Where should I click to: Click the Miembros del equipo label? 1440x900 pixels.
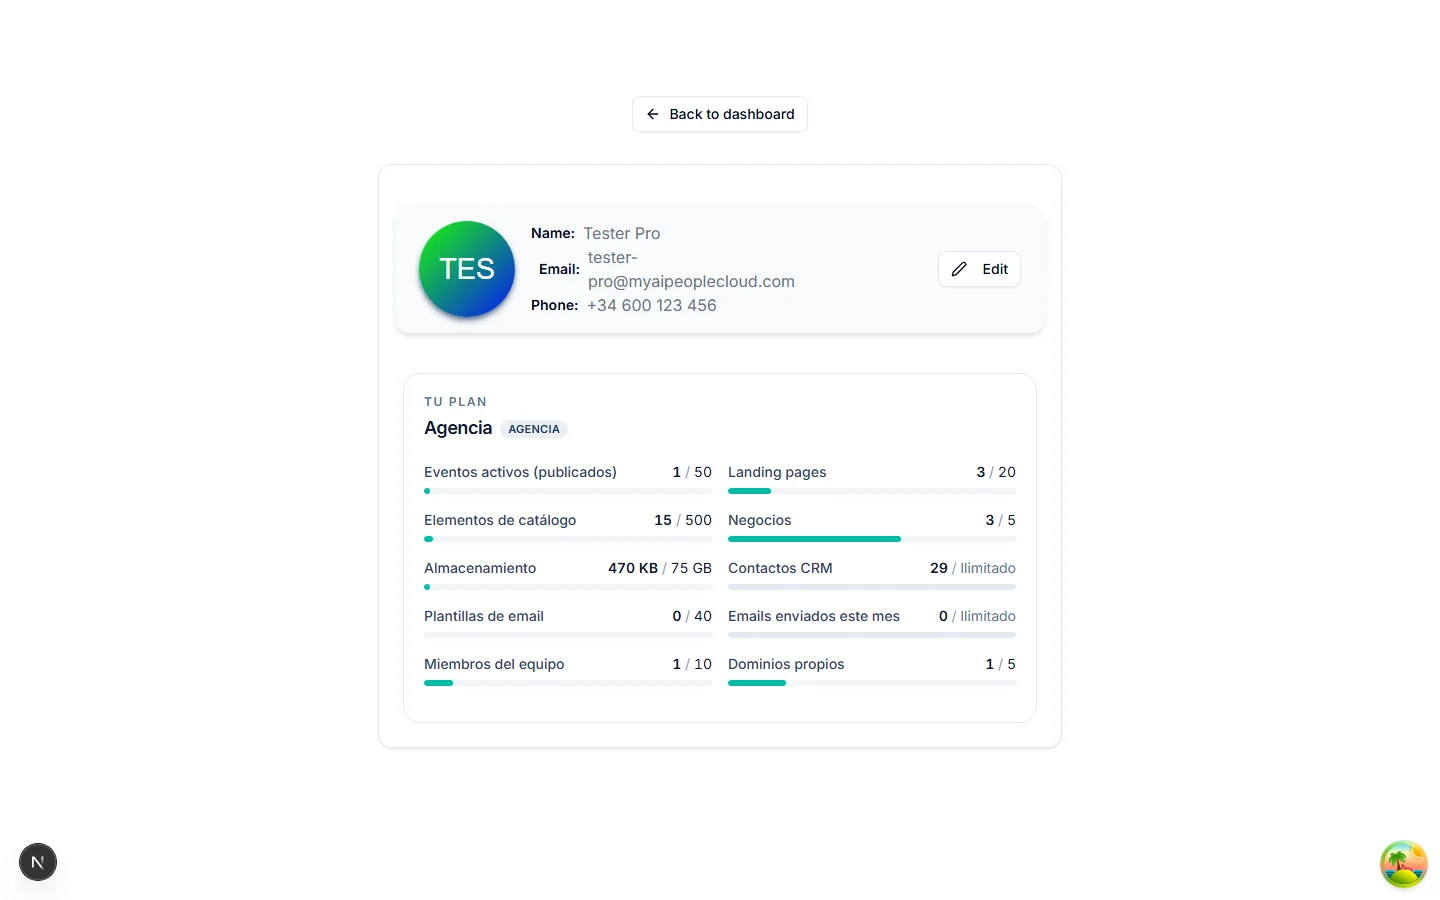pyautogui.click(x=494, y=664)
